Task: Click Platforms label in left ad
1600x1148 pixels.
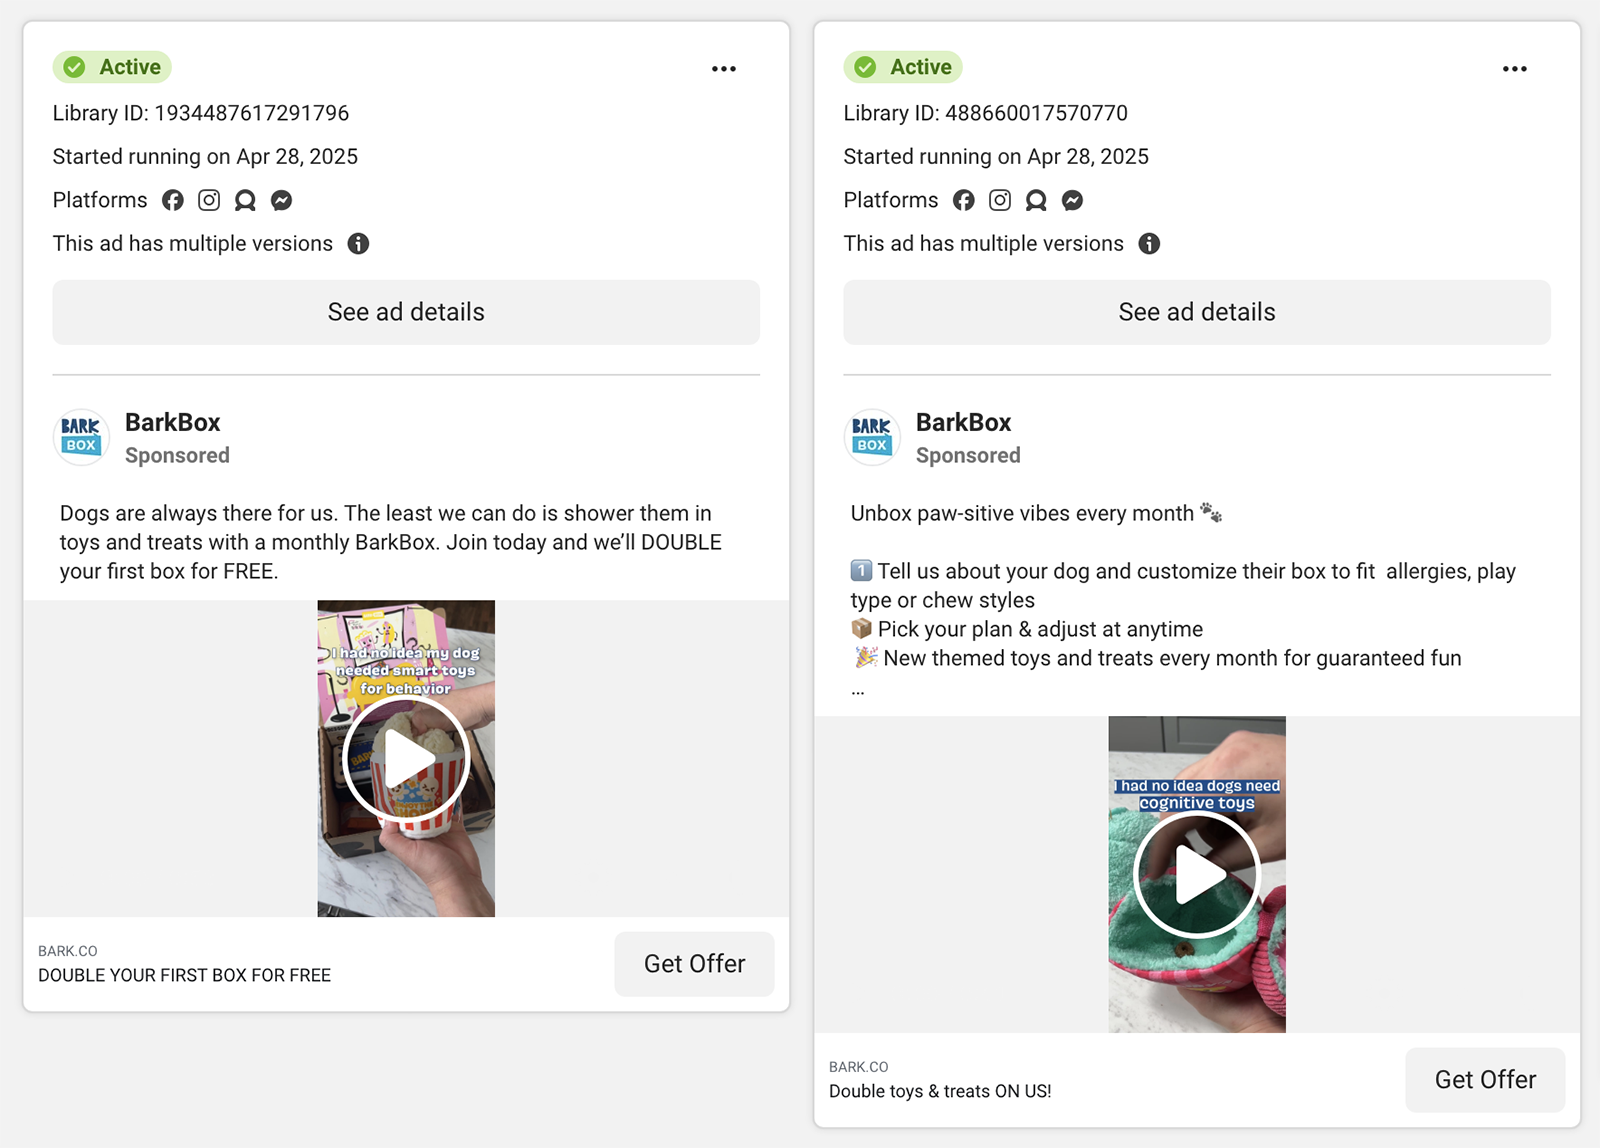Action: (x=100, y=200)
